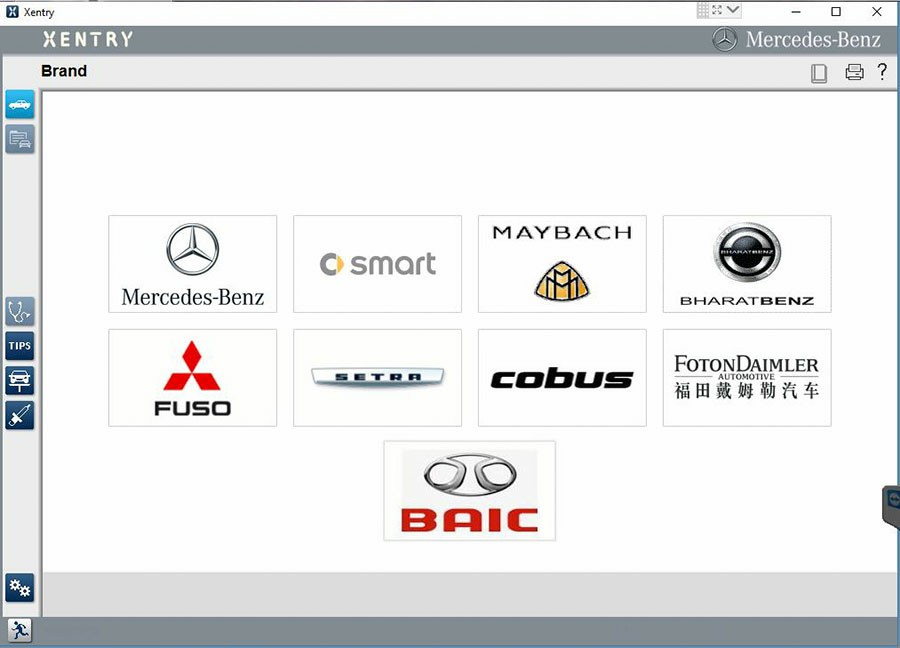This screenshot has width=900, height=648.
Task: Open the vehicle data list sidebar icon
Action: [20, 139]
